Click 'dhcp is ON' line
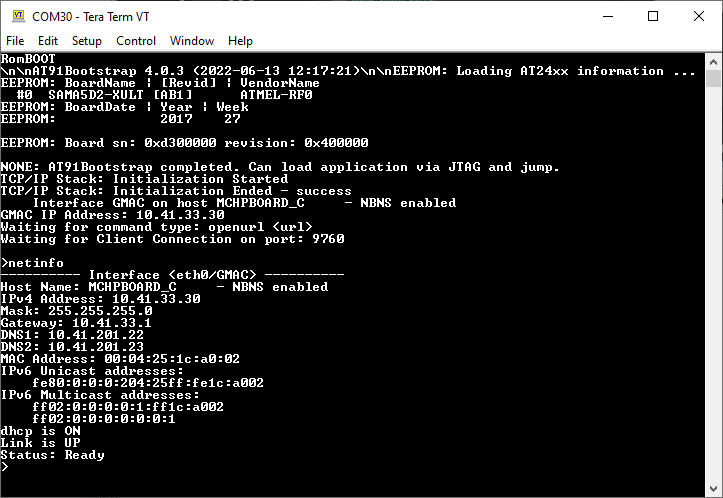Screen dimensions: 723x498 41,431
